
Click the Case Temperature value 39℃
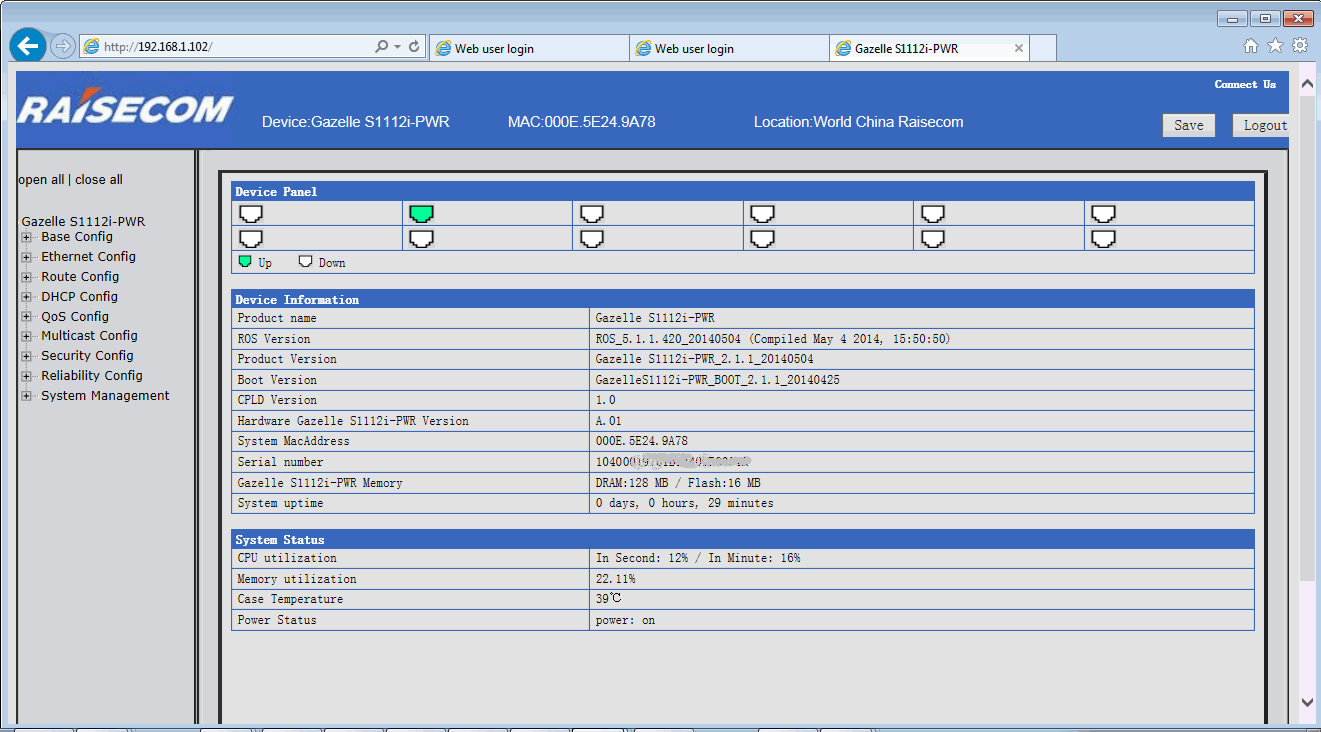point(609,599)
